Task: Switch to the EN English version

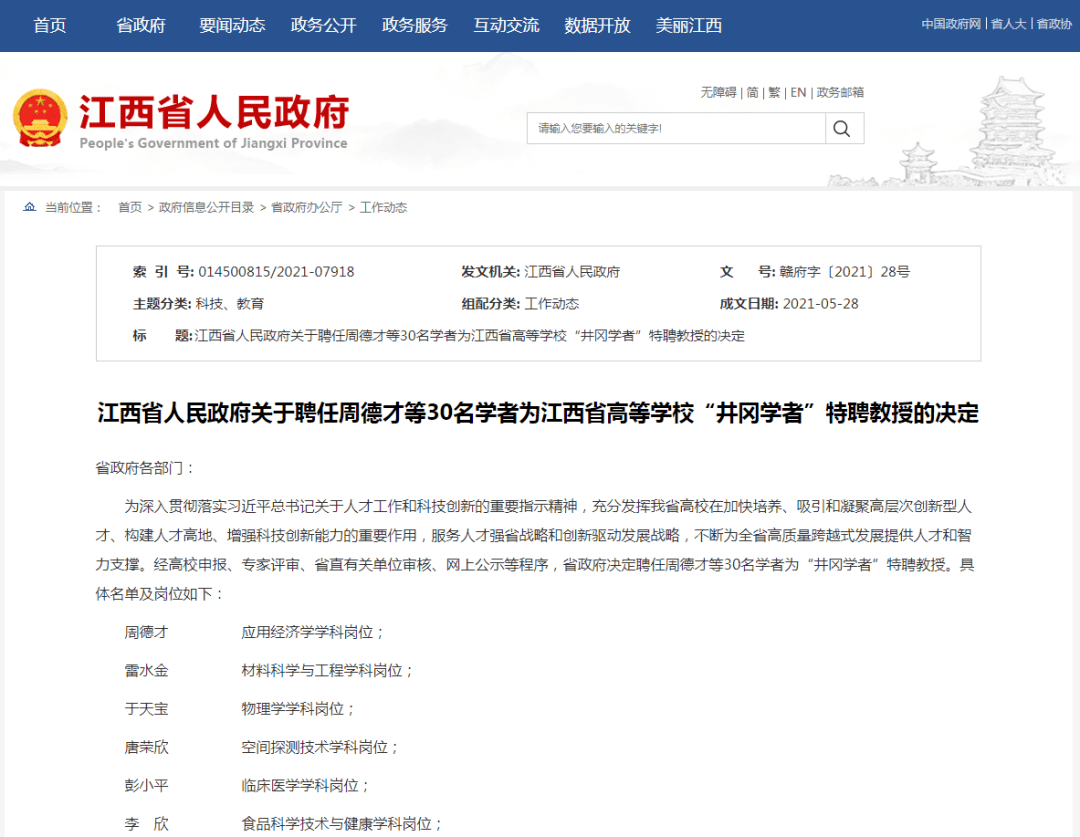Action: click(x=798, y=92)
